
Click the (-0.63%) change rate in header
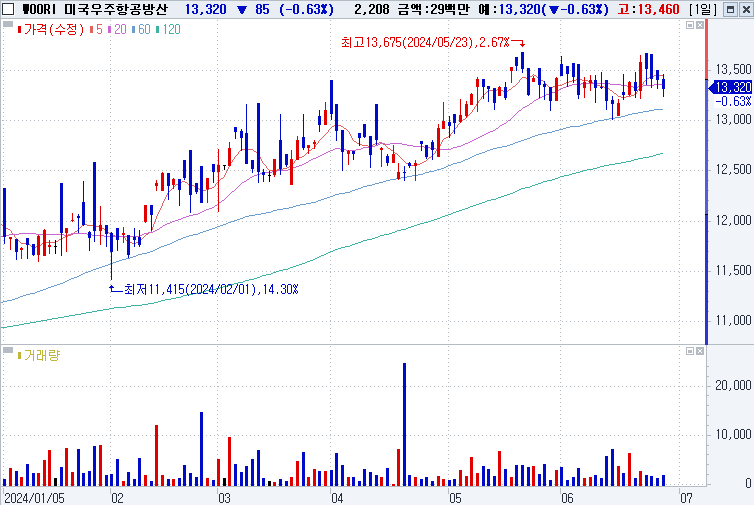tap(306, 9)
